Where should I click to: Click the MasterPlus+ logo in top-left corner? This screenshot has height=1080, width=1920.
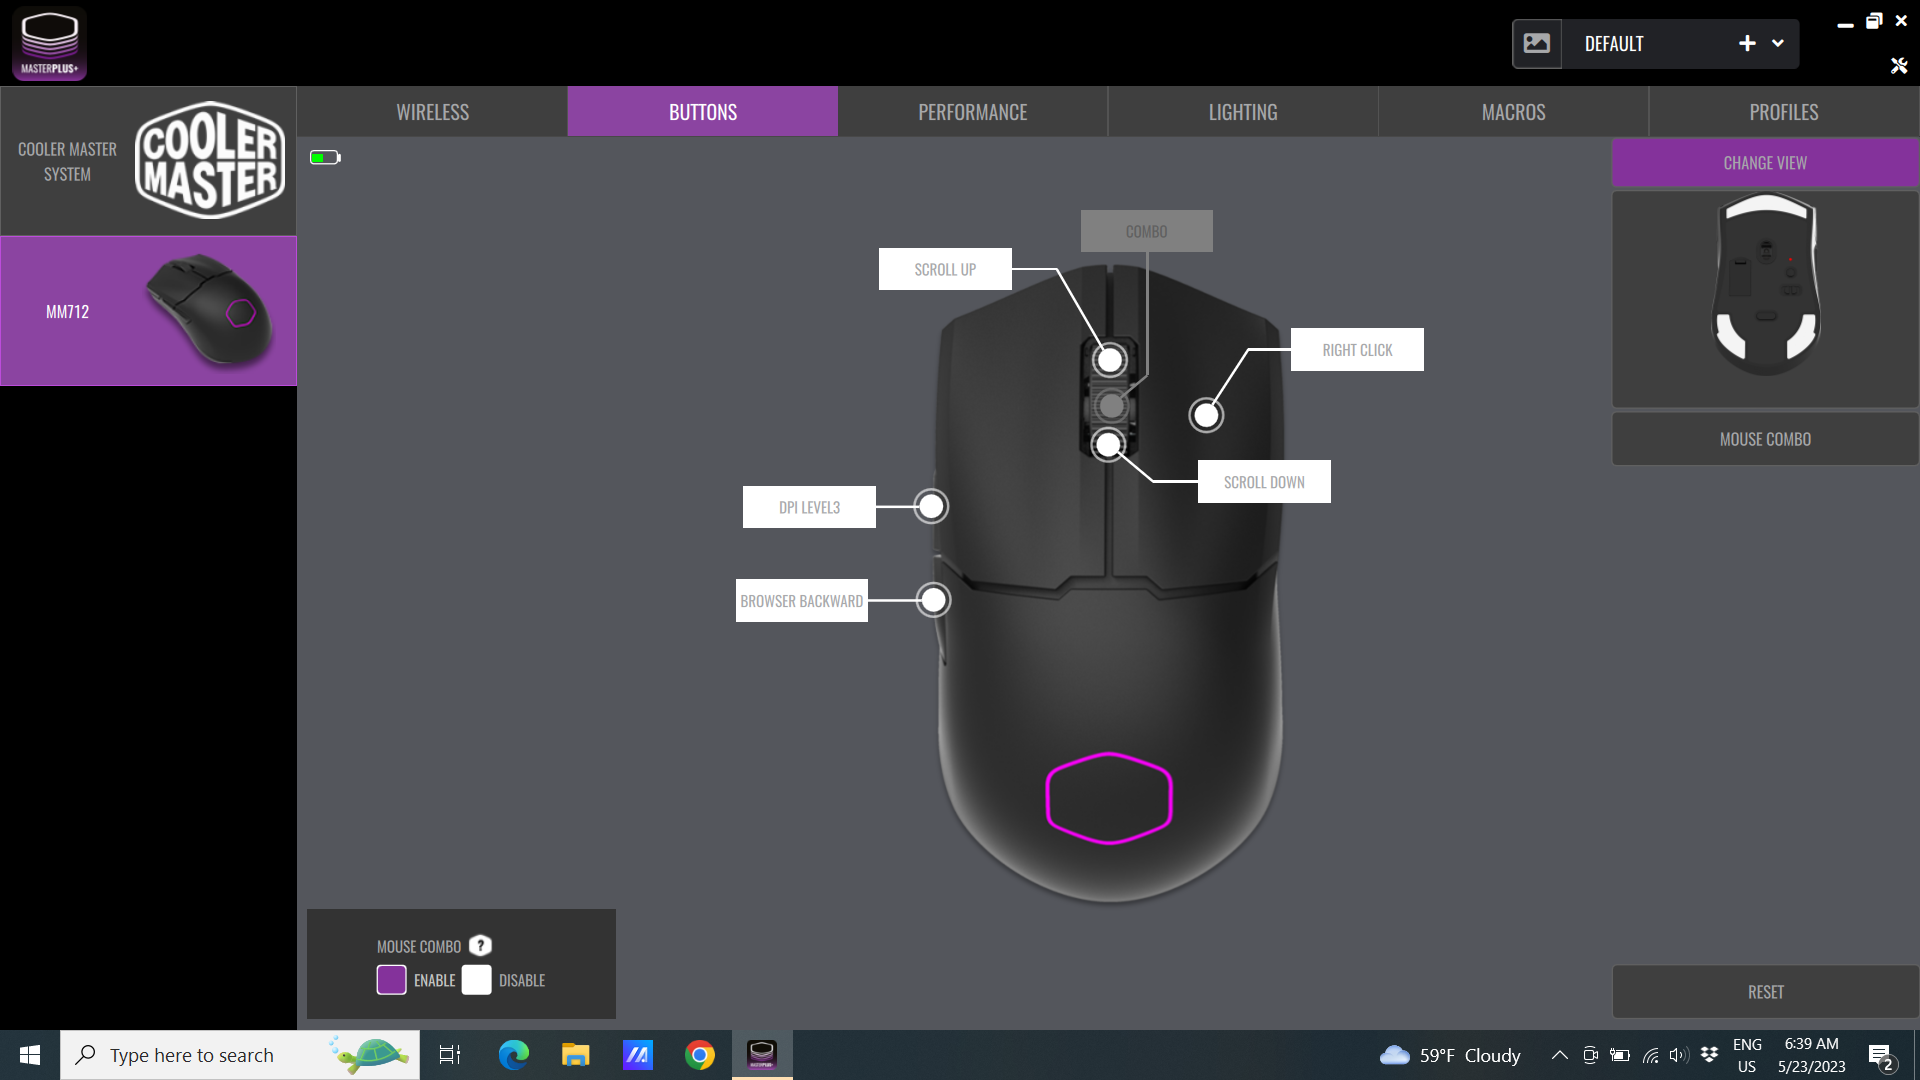pos(49,43)
